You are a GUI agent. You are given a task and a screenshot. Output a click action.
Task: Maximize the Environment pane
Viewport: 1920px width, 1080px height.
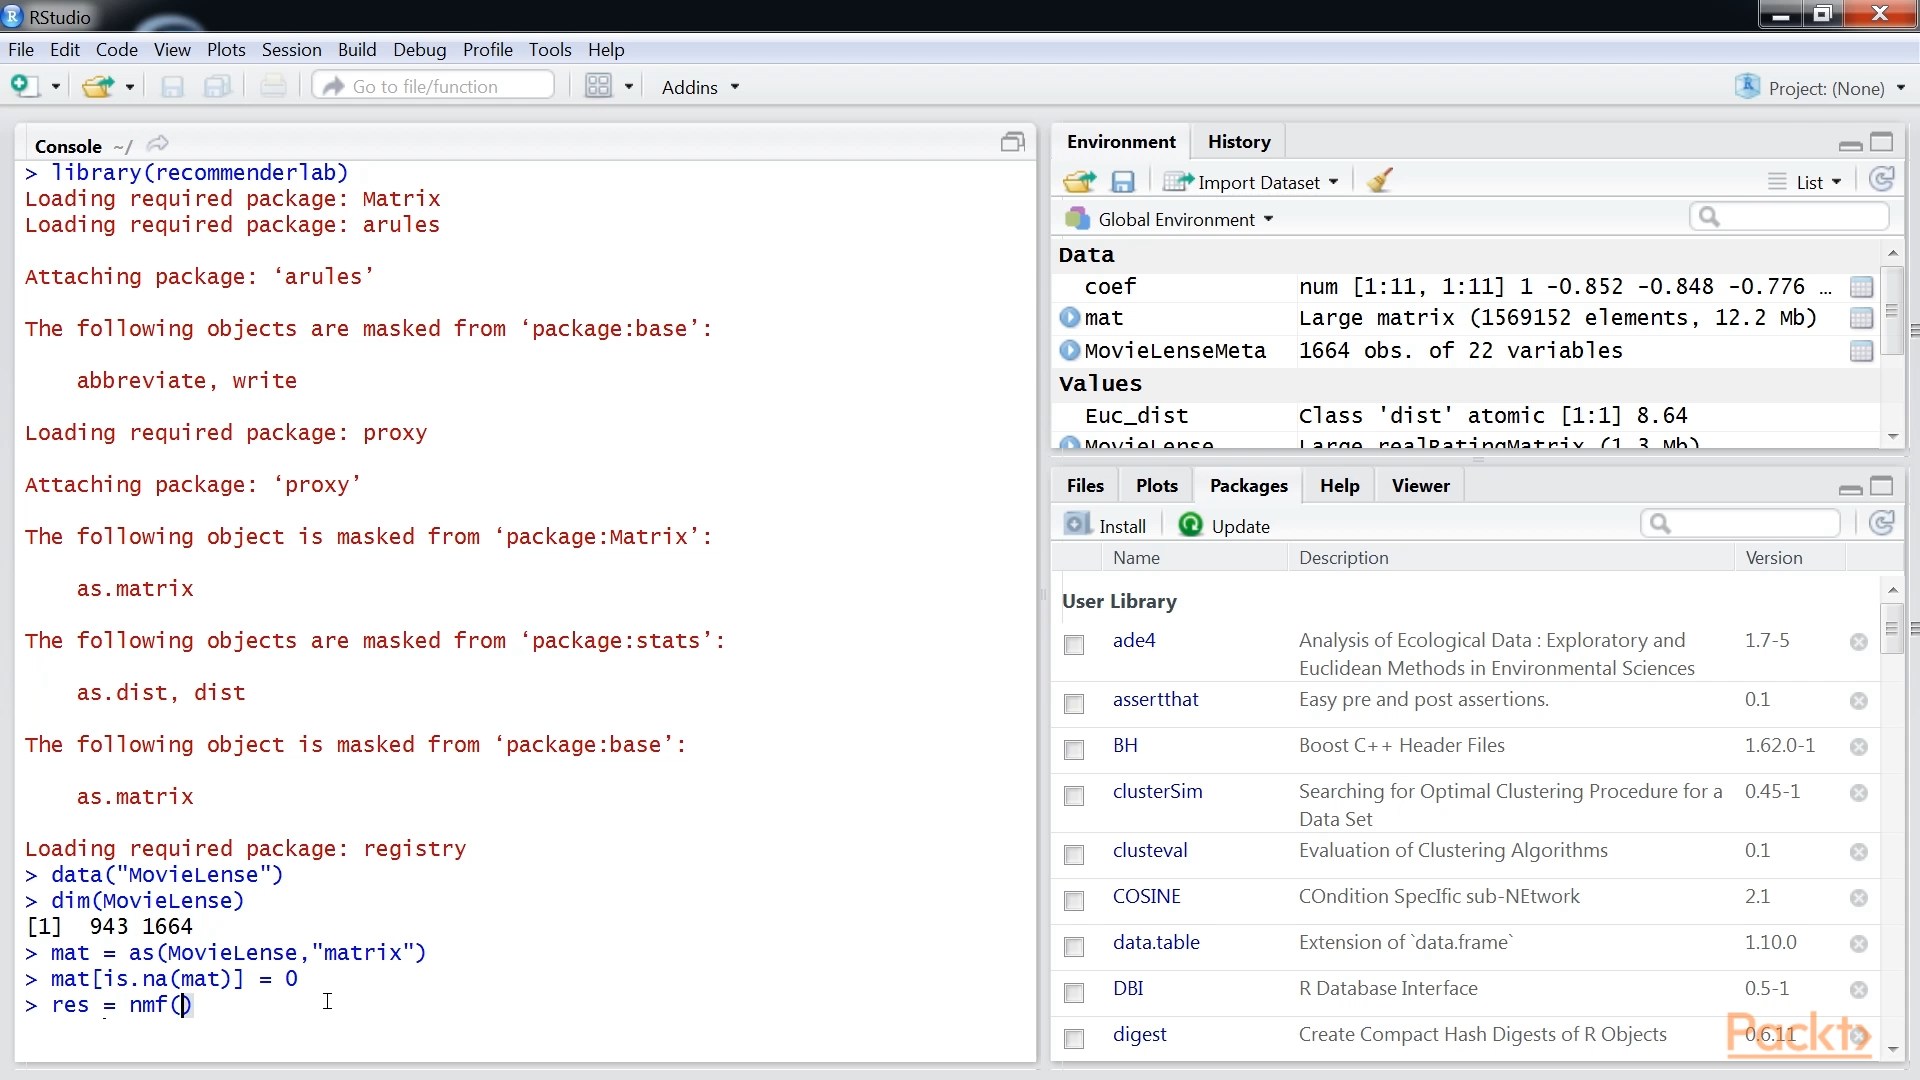pyautogui.click(x=1882, y=142)
